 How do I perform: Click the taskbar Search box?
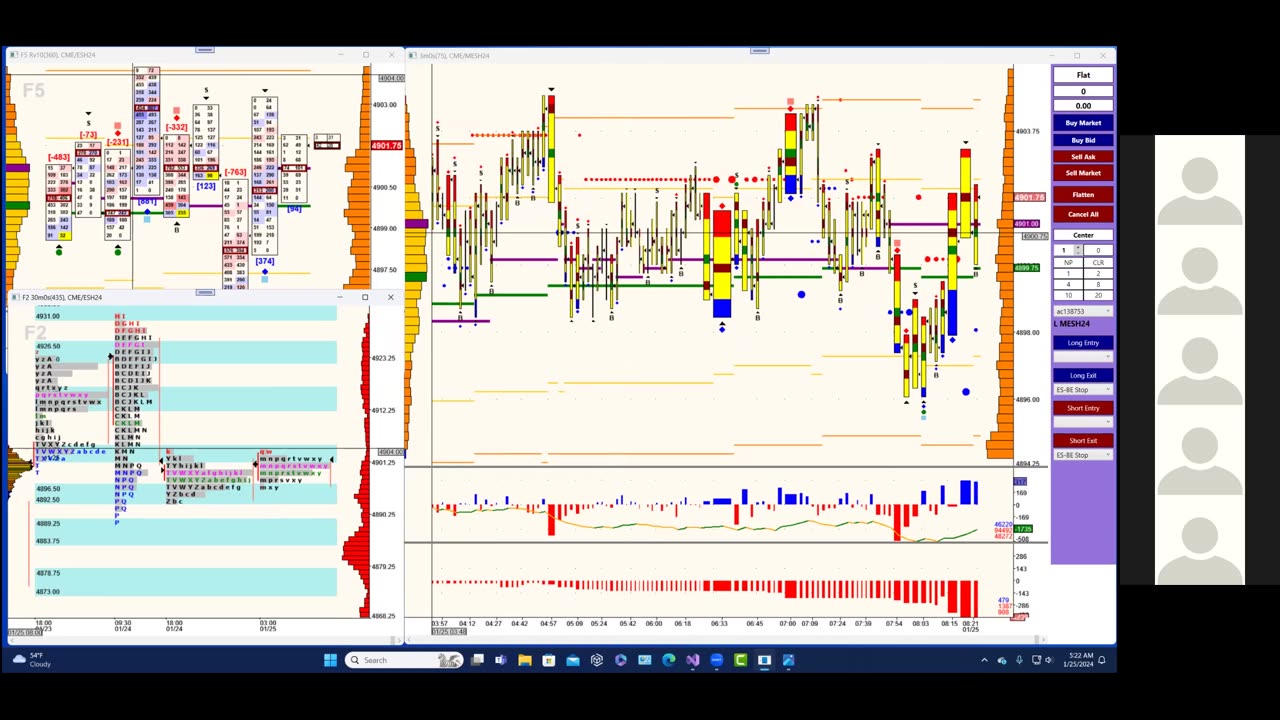[x=403, y=660]
